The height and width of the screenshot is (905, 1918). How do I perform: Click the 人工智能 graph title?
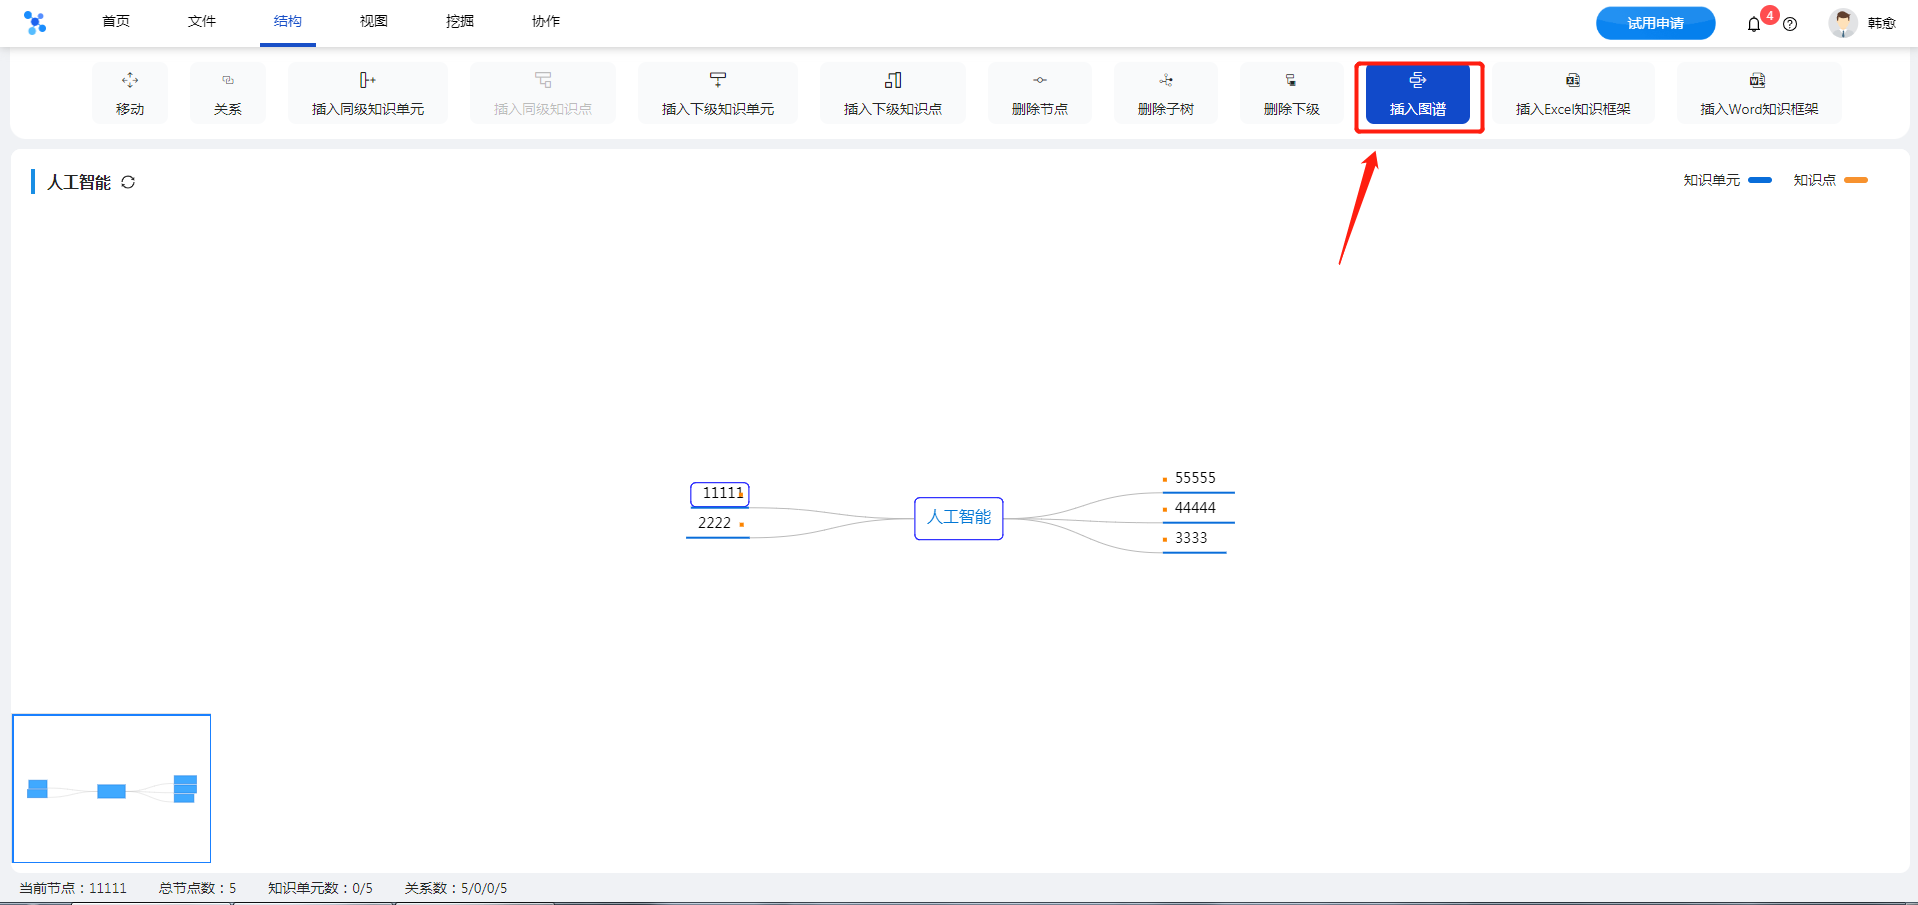coord(79,182)
